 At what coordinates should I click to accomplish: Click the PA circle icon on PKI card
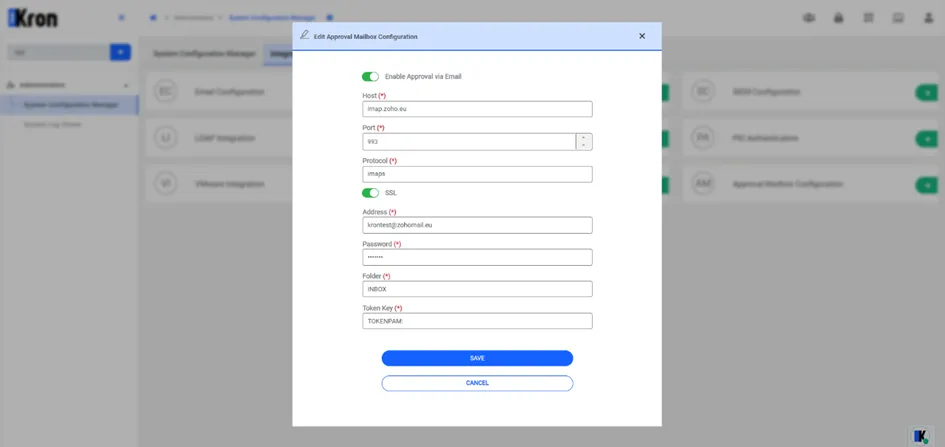(x=703, y=138)
